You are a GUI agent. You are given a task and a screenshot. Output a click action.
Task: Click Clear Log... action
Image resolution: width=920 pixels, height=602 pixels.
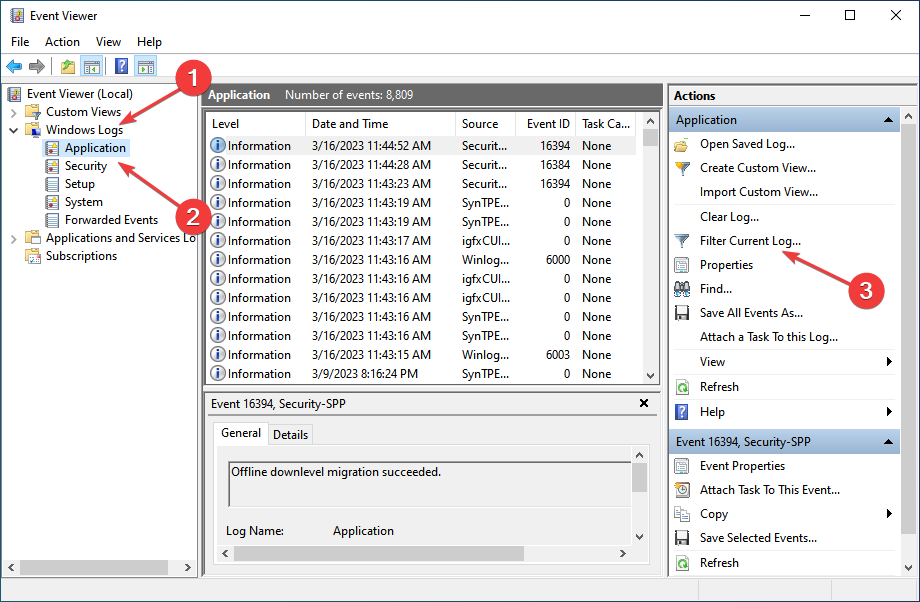point(729,217)
